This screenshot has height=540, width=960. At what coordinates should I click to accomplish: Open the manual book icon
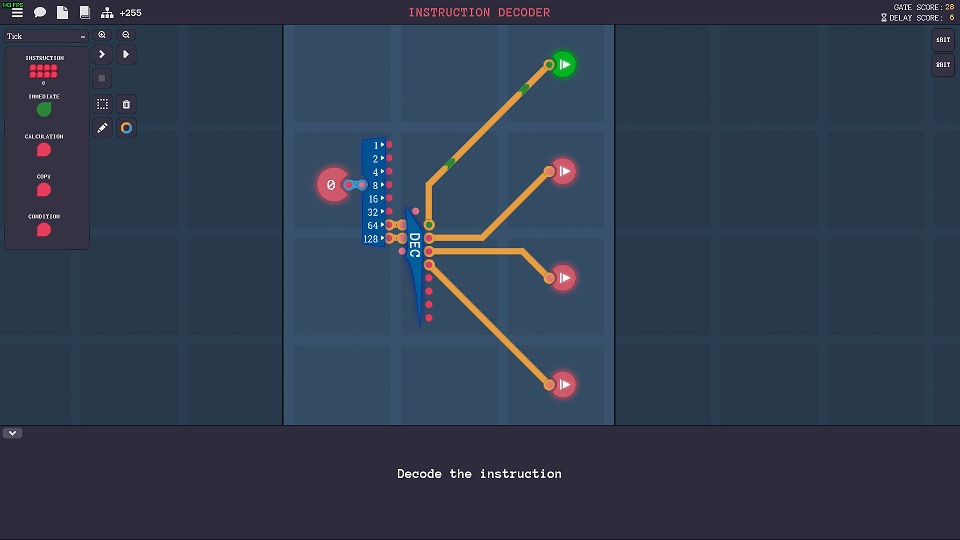[84, 13]
